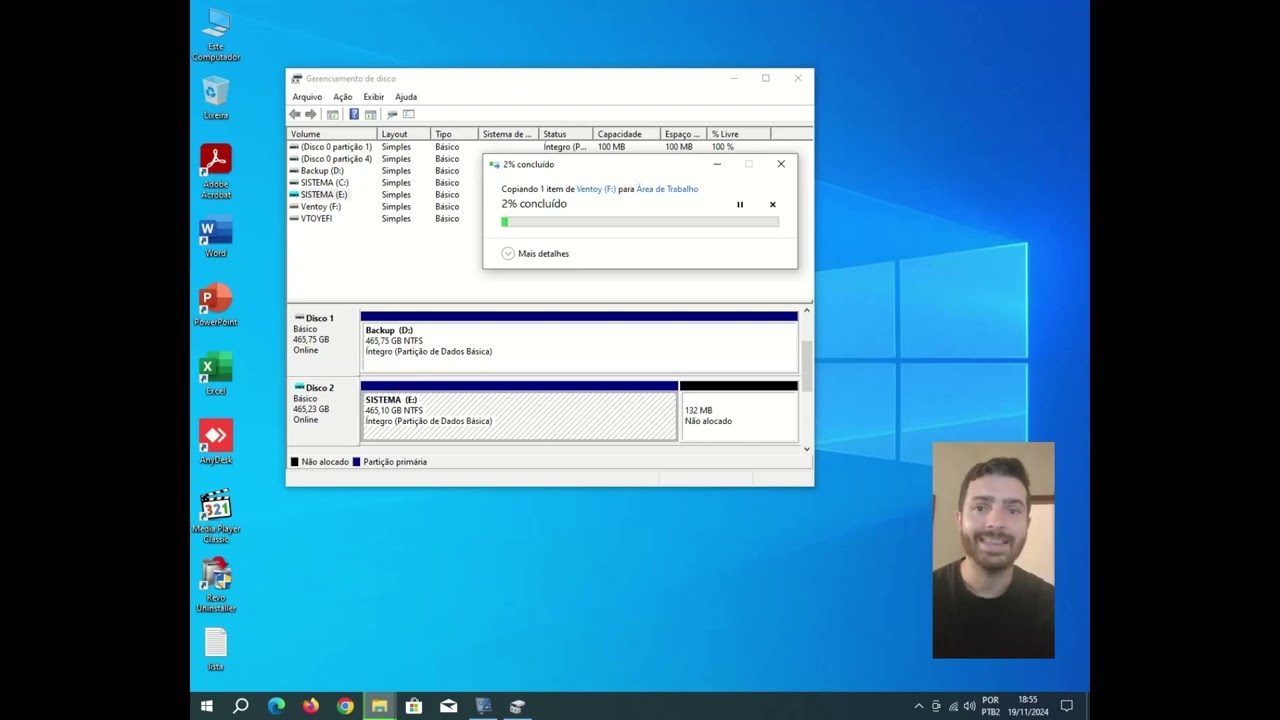This screenshot has height=720, width=1280.
Task: Sort by the Layout column header
Action: 404,134
